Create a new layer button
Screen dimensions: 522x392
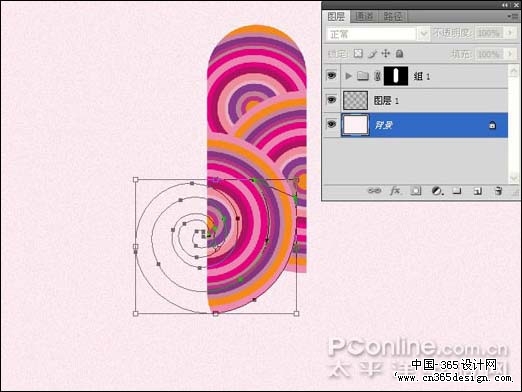tap(478, 191)
